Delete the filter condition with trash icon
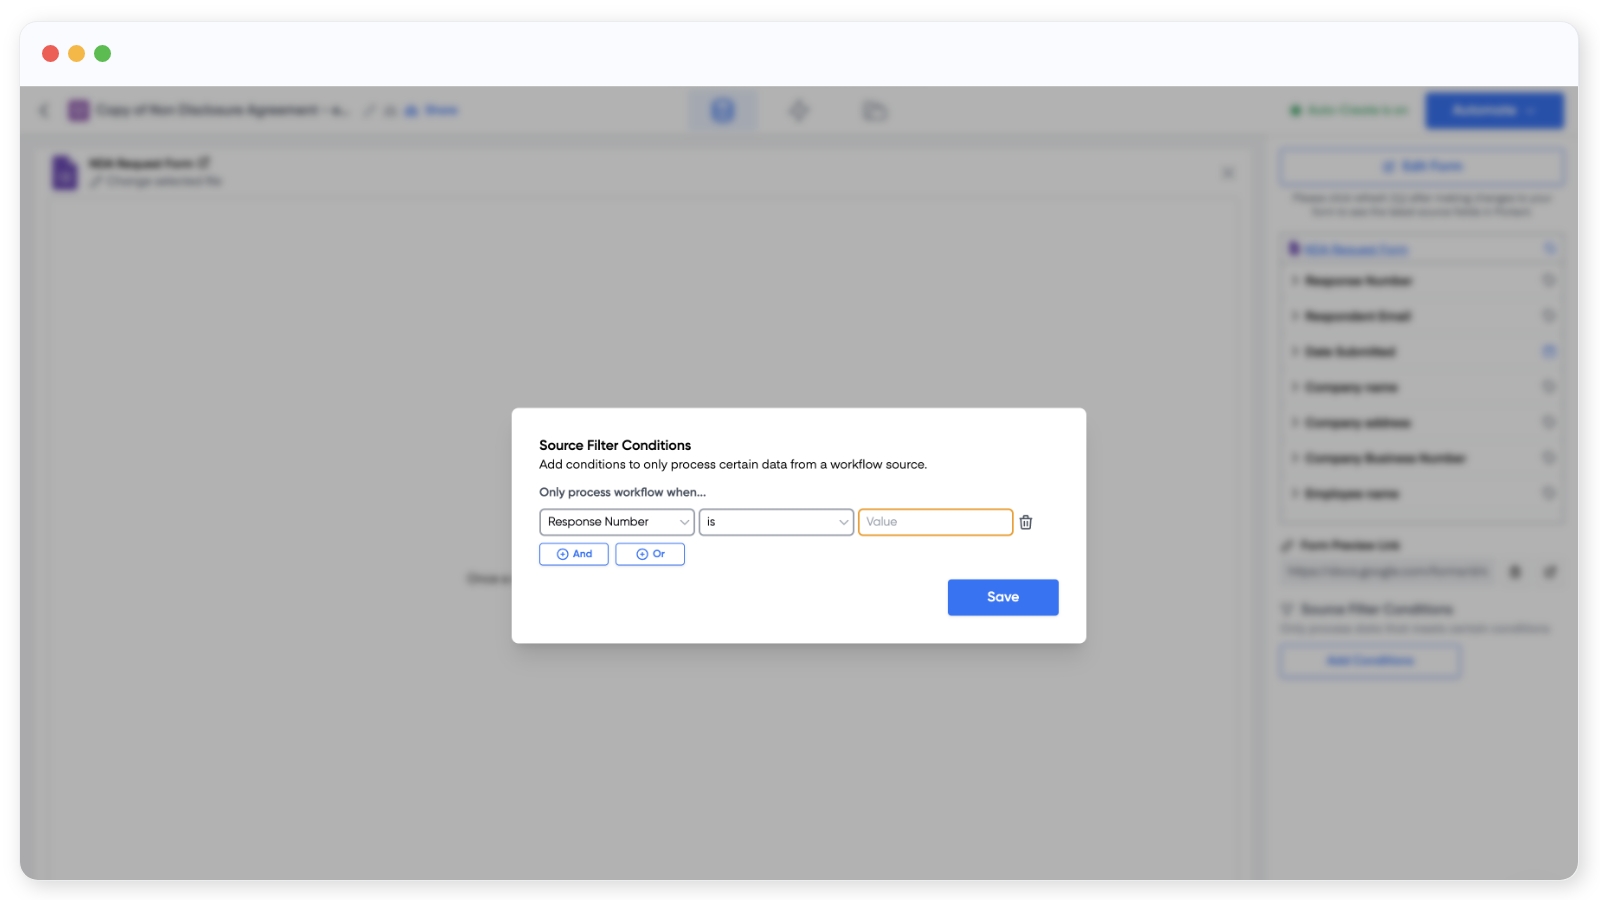 pyautogui.click(x=1025, y=522)
